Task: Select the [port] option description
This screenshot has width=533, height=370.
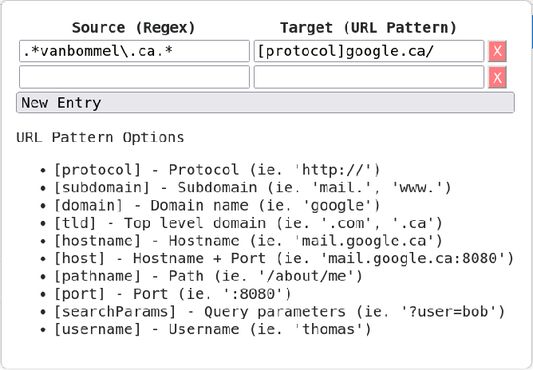Action: 173,294
